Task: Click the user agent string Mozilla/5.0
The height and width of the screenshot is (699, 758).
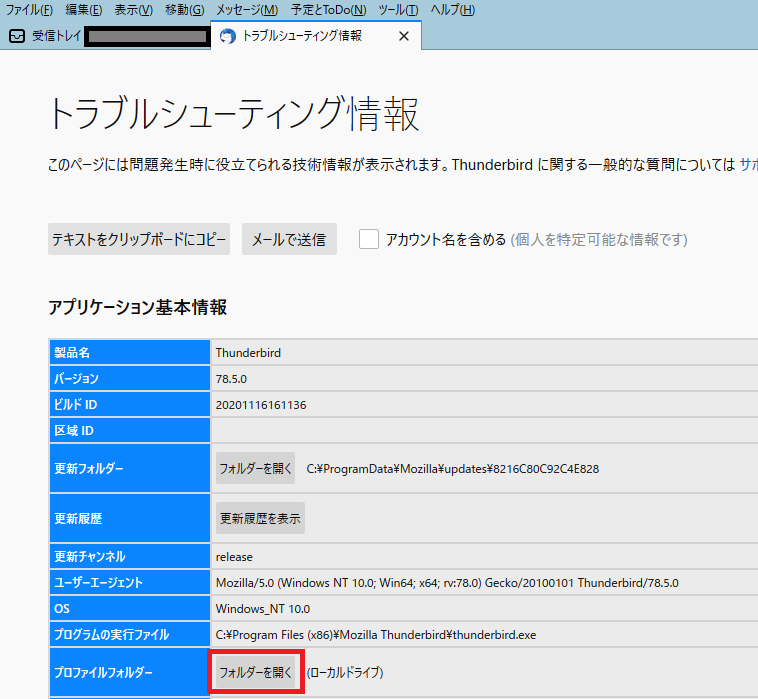Action: 447,583
